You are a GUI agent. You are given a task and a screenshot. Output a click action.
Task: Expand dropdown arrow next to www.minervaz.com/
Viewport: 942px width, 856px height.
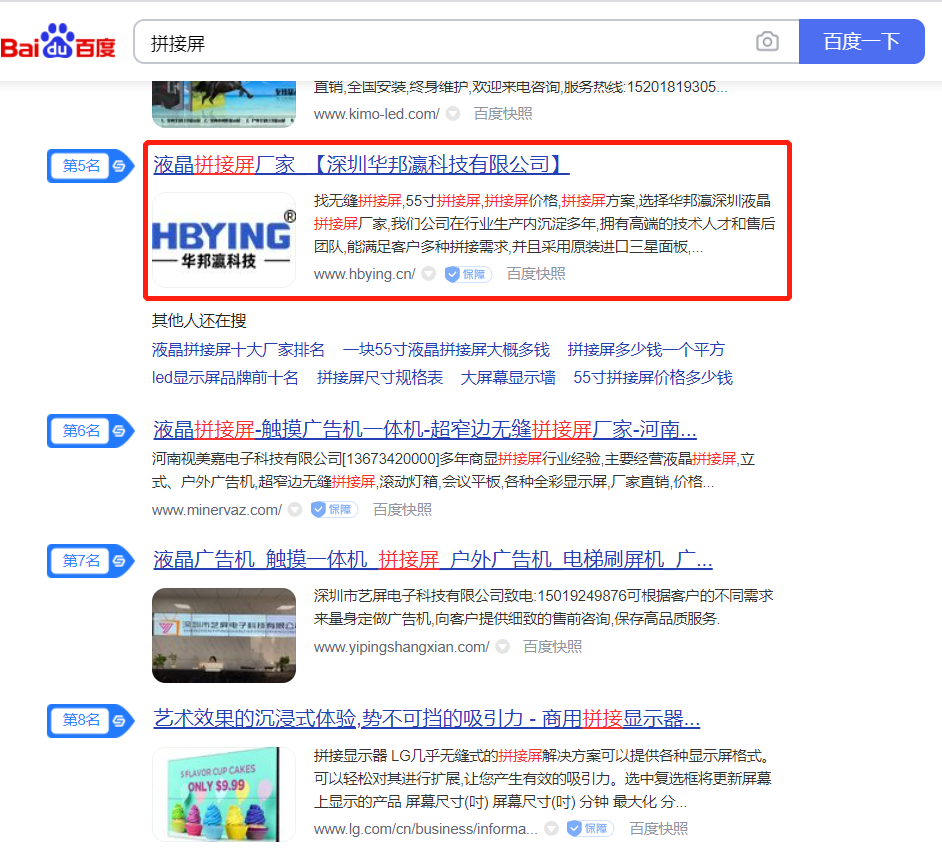pyautogui.click(x=294, y=510)
